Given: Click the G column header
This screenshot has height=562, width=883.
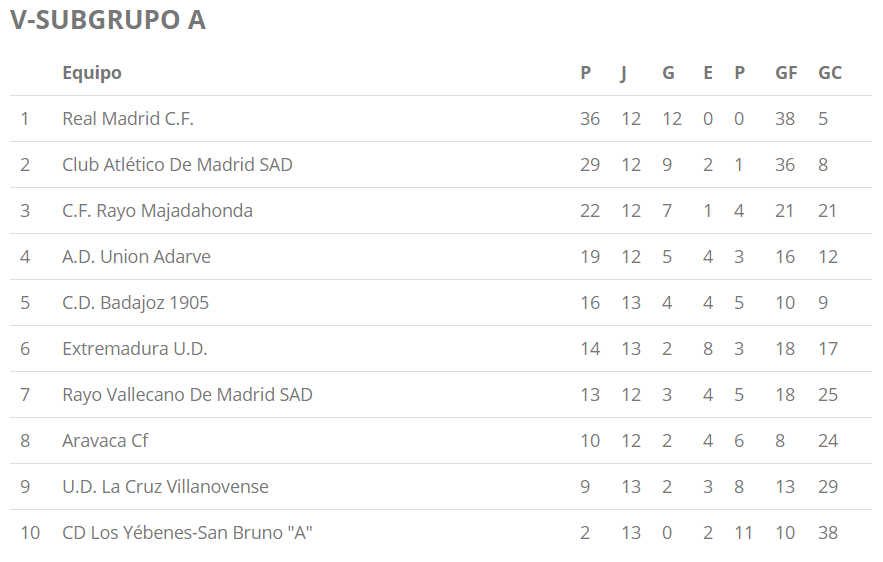Looking at the screenshot, I should tap(668, 73).
